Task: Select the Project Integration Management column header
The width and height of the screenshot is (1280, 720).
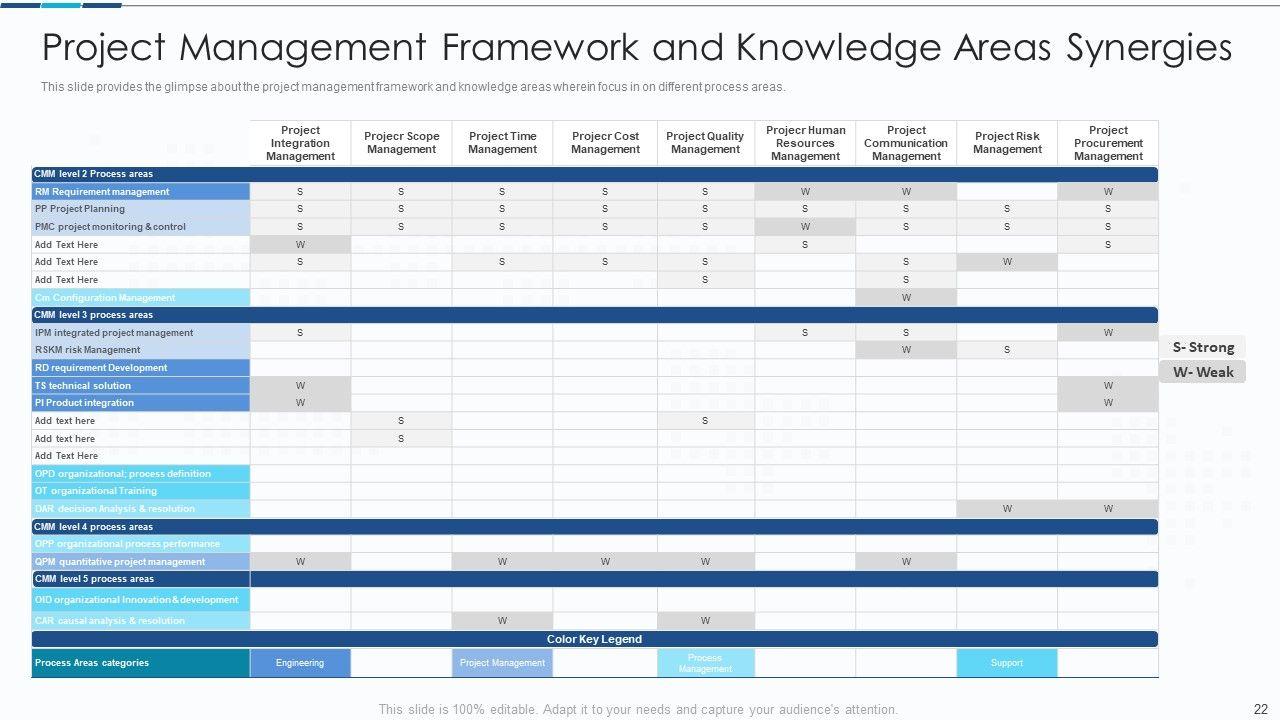Action: coord(300,143)
